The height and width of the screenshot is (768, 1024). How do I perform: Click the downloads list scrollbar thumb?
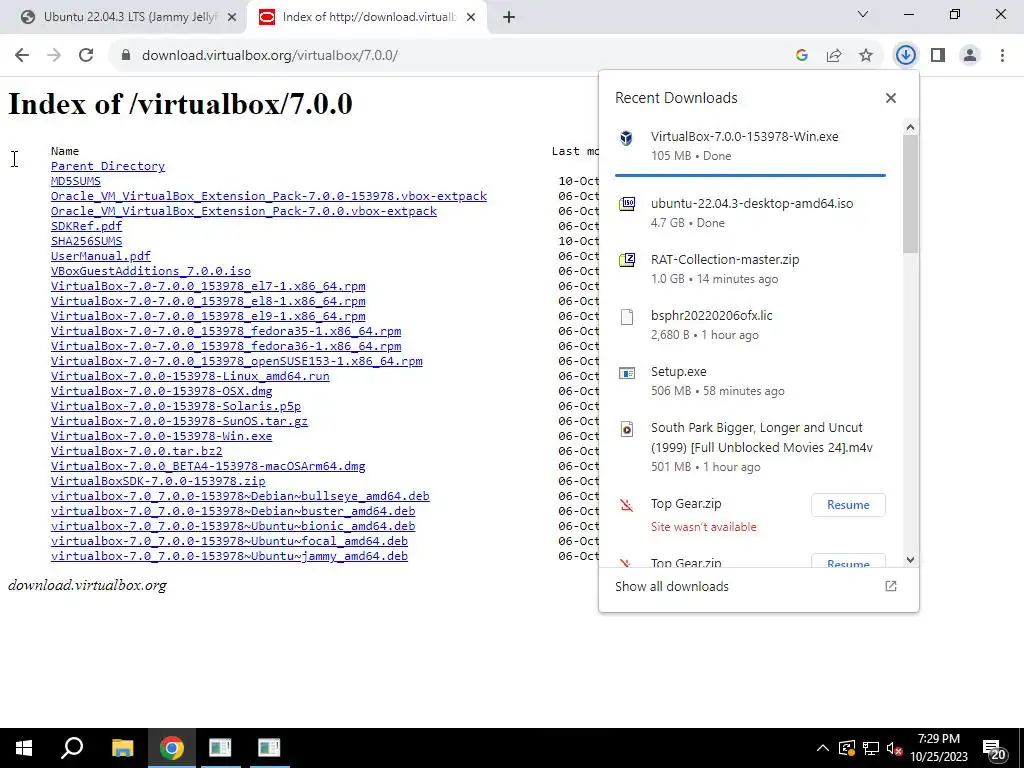tap(910, 193)
